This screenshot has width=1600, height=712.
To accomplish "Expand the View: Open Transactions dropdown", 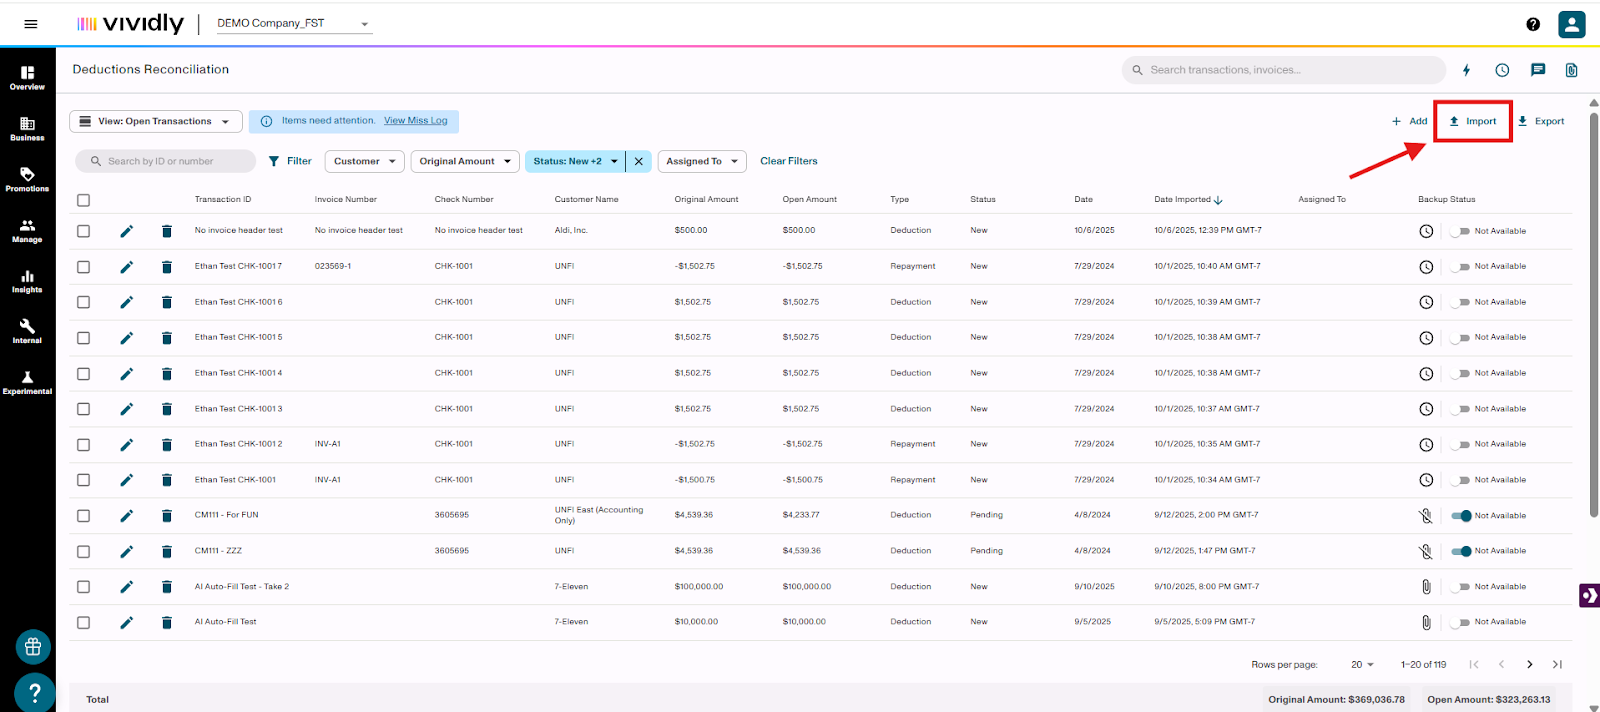I will click(156, 122).
